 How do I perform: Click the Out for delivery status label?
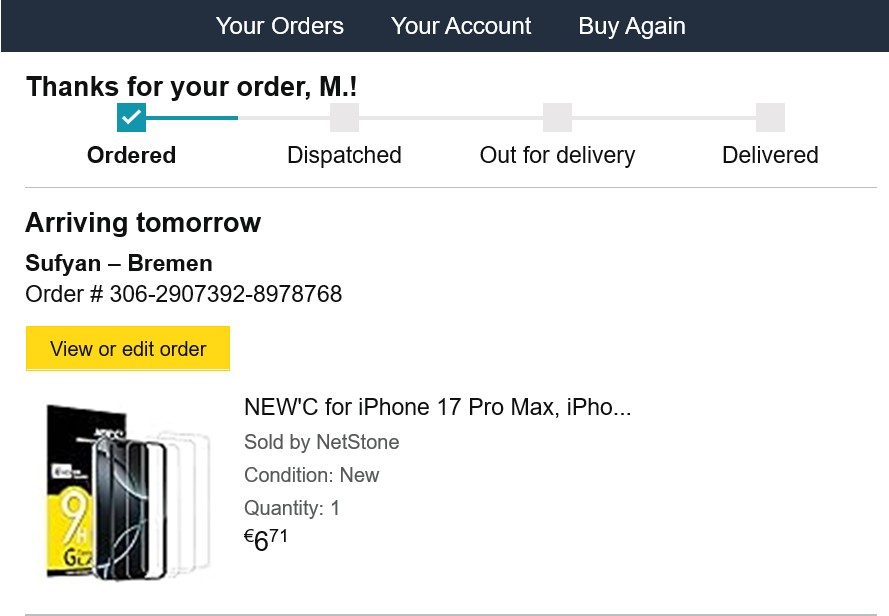[x=557, y=155]
